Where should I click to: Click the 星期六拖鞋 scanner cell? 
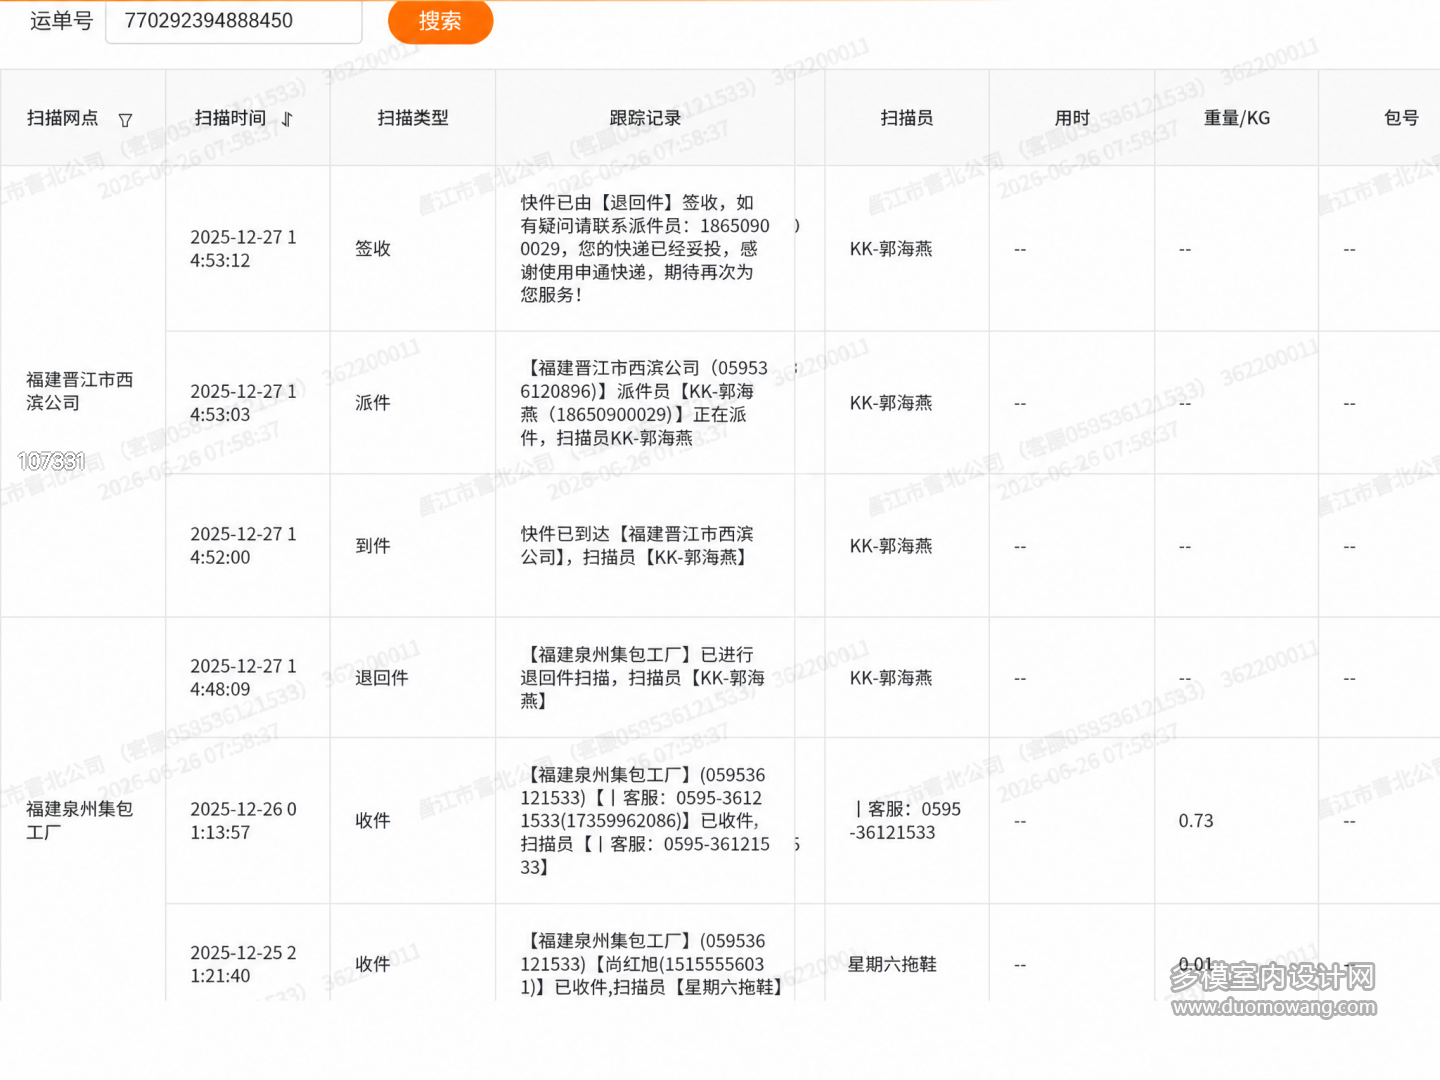coord(893,964)
